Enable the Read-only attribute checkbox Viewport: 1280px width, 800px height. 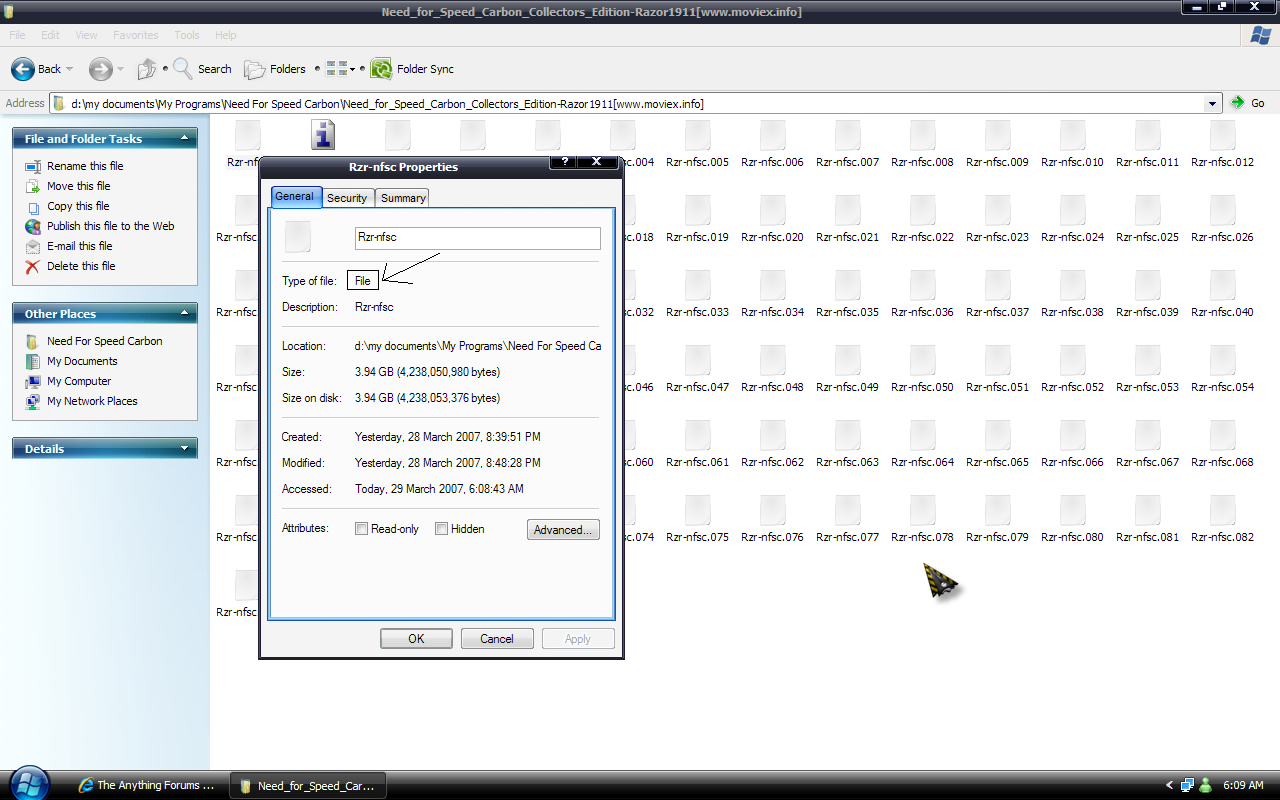coord(362,529)
